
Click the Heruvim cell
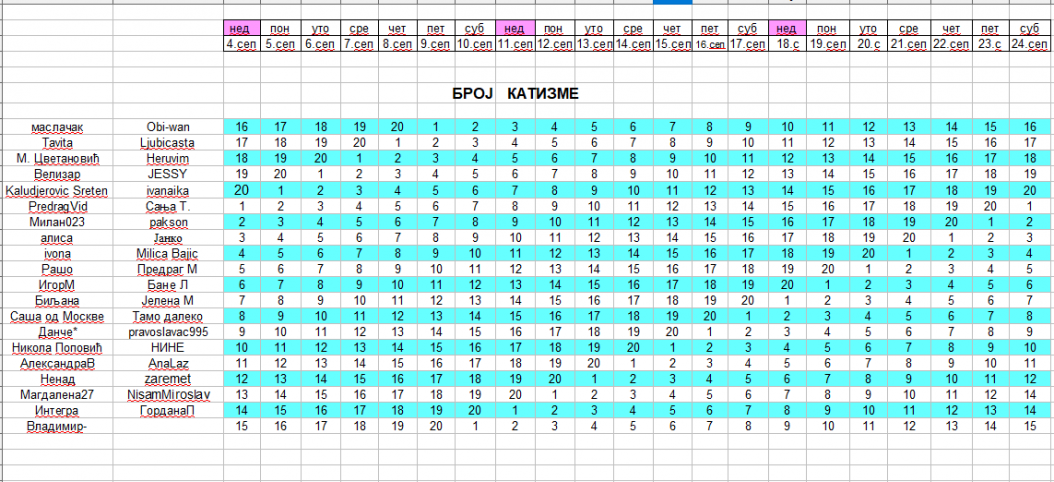pos(168,159)
